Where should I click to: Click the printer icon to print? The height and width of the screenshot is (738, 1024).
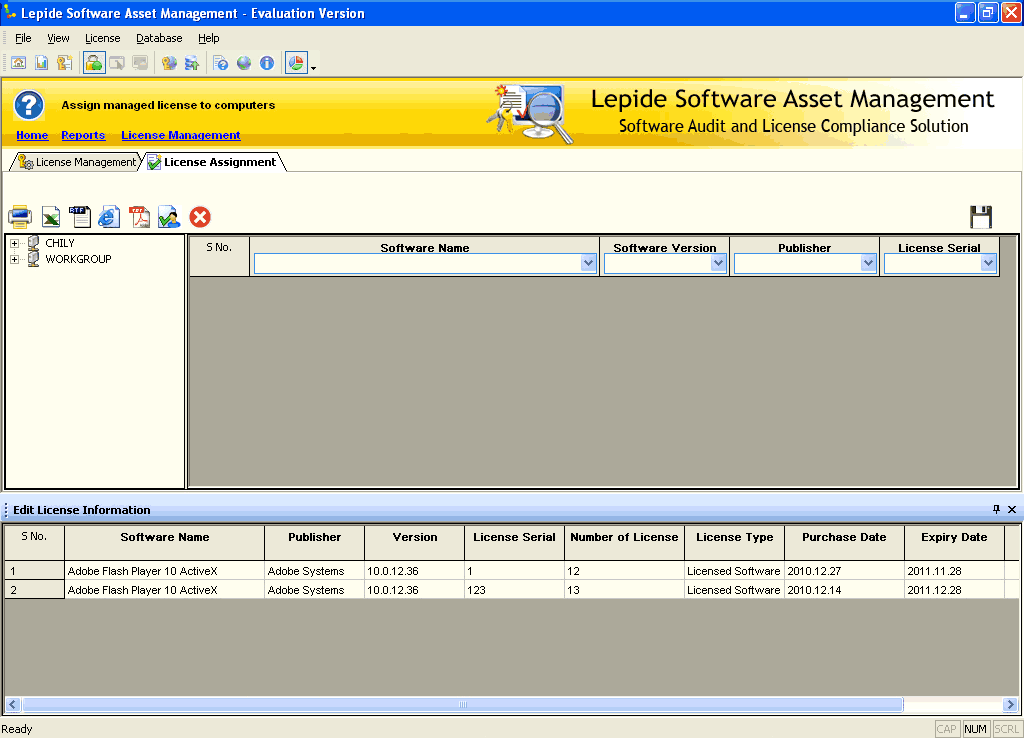point(20,216)
